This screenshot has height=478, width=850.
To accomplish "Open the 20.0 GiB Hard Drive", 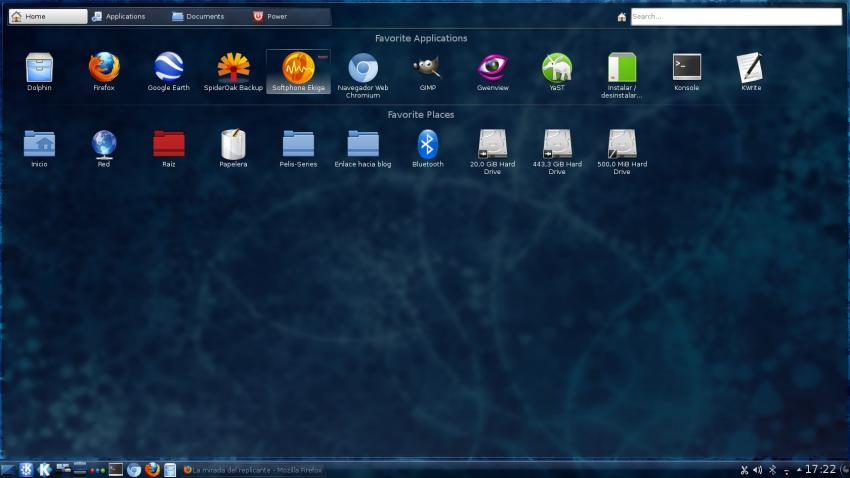I will click(492, 152).
